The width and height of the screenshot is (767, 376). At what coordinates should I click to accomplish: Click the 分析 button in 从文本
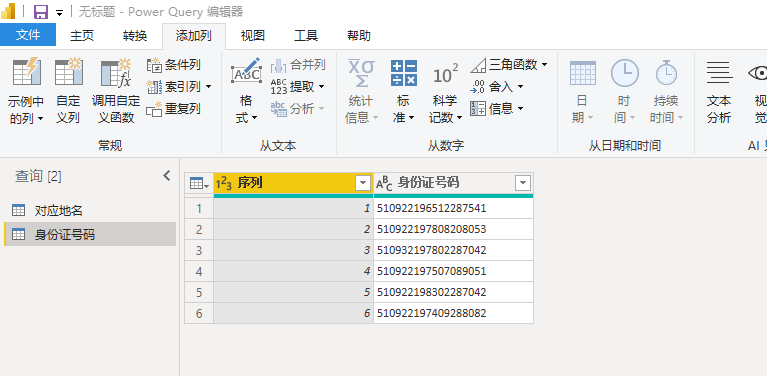[x=298, y=109]
